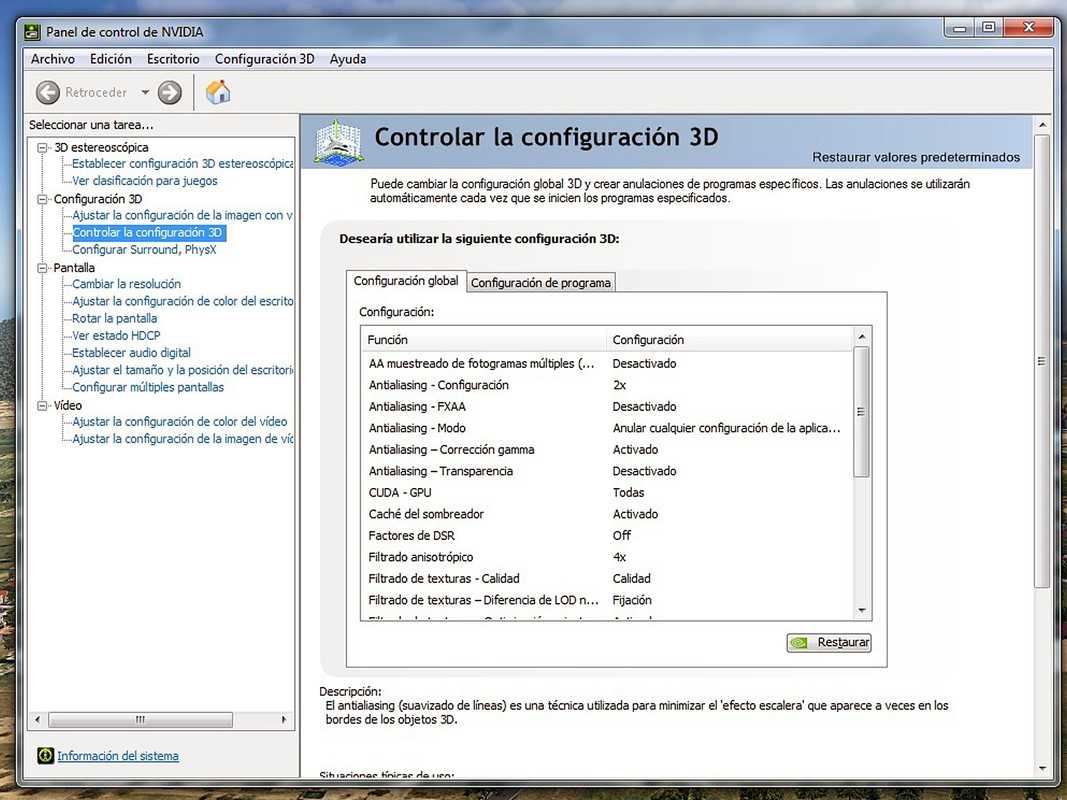Open the Edición menu

(x=110, y=59)
